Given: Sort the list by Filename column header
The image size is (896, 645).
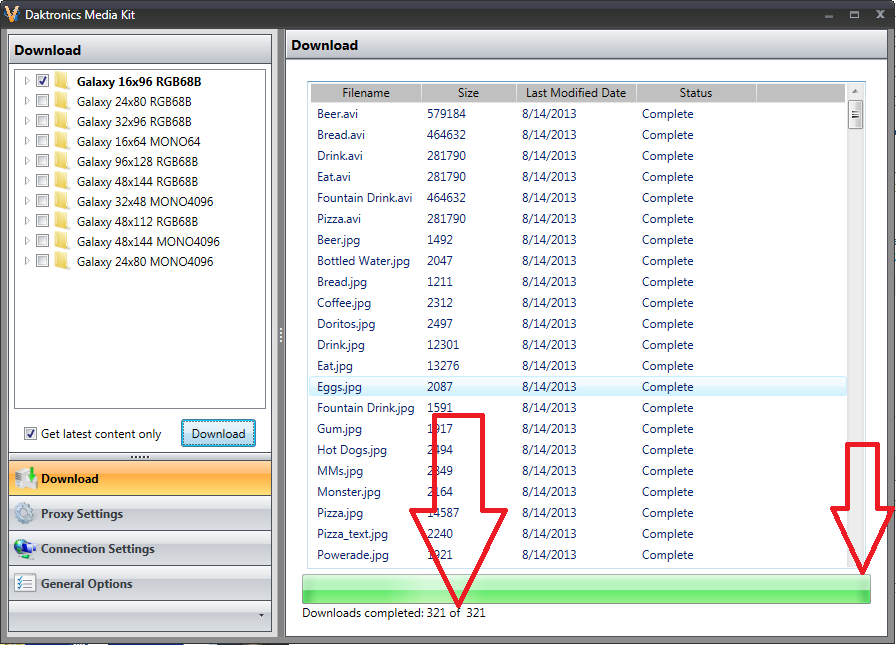Looking at the screenshot, I should click(366, 93).
